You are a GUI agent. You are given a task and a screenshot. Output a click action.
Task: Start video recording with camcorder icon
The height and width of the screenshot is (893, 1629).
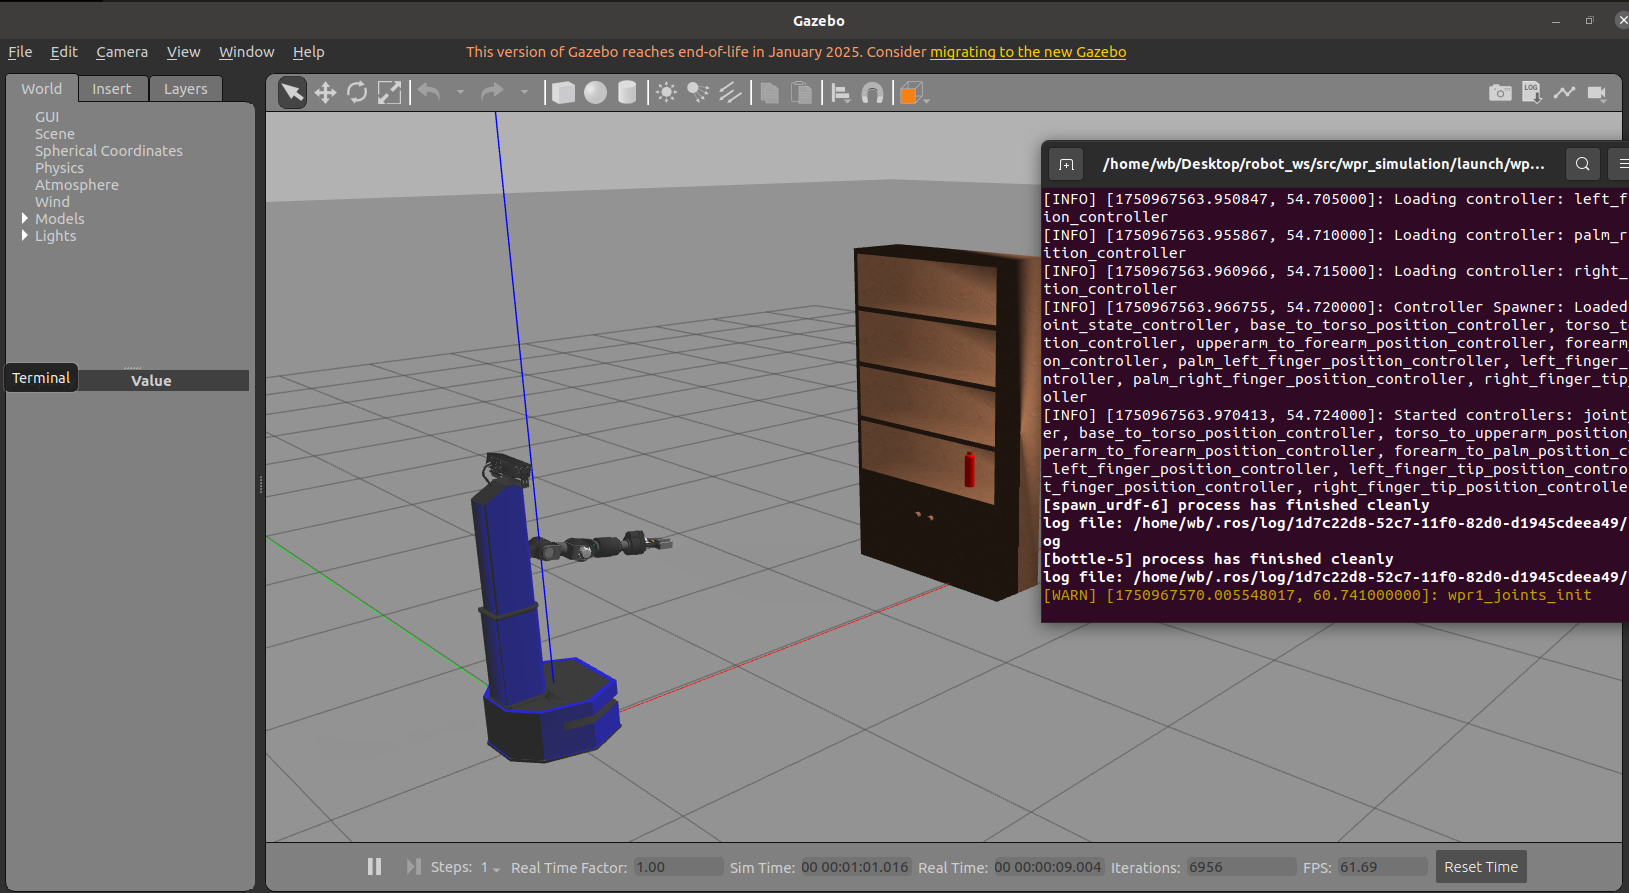(1597, 93)
